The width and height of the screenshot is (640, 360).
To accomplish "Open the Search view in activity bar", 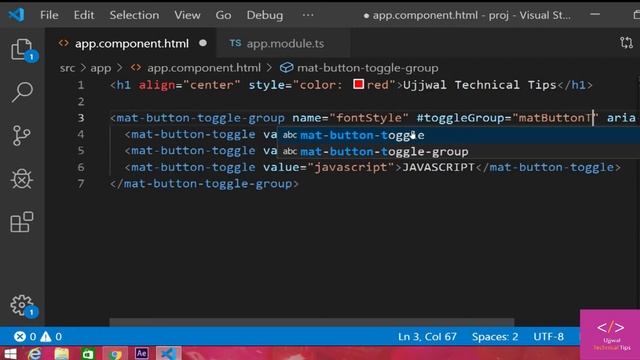I will (22, 92).
